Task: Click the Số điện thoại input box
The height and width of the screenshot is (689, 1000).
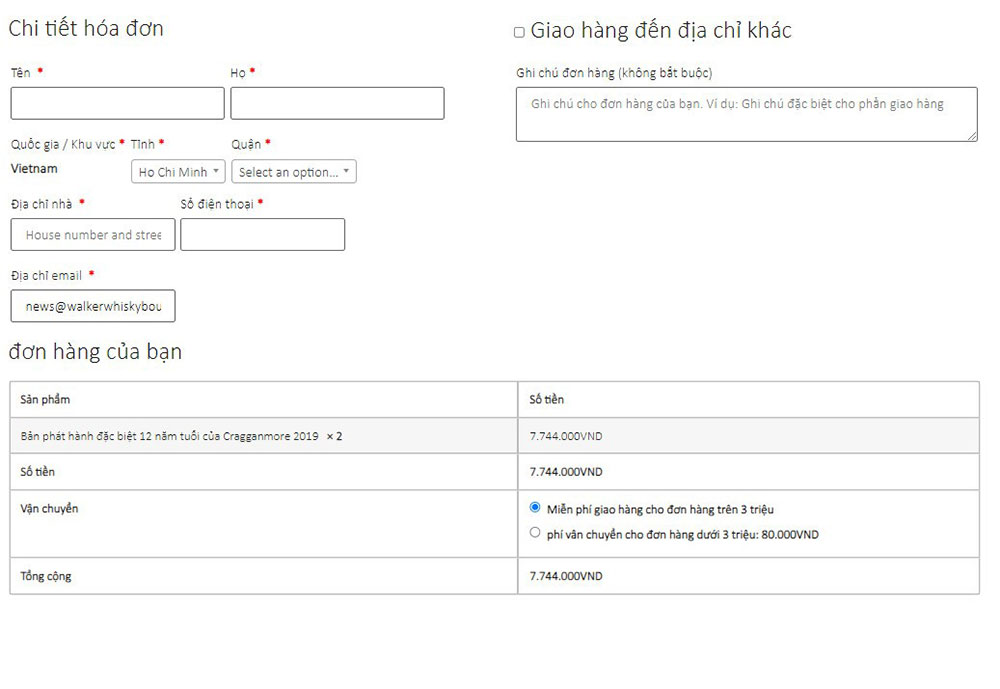Action: click(x=262, y=235)
